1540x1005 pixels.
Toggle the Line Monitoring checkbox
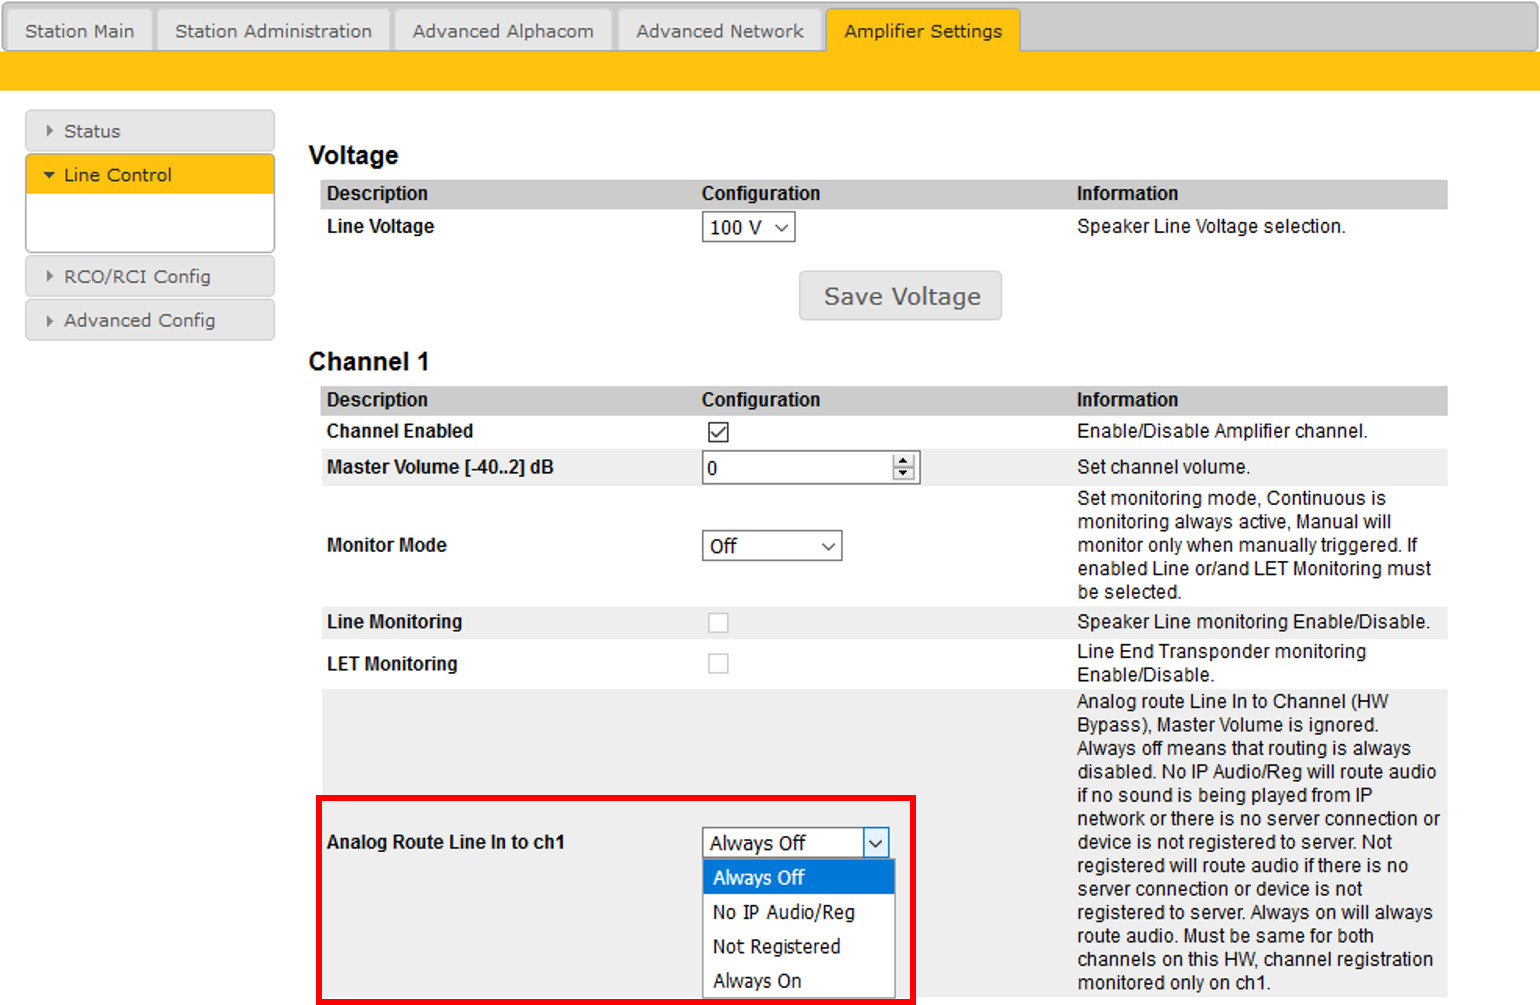718,623
